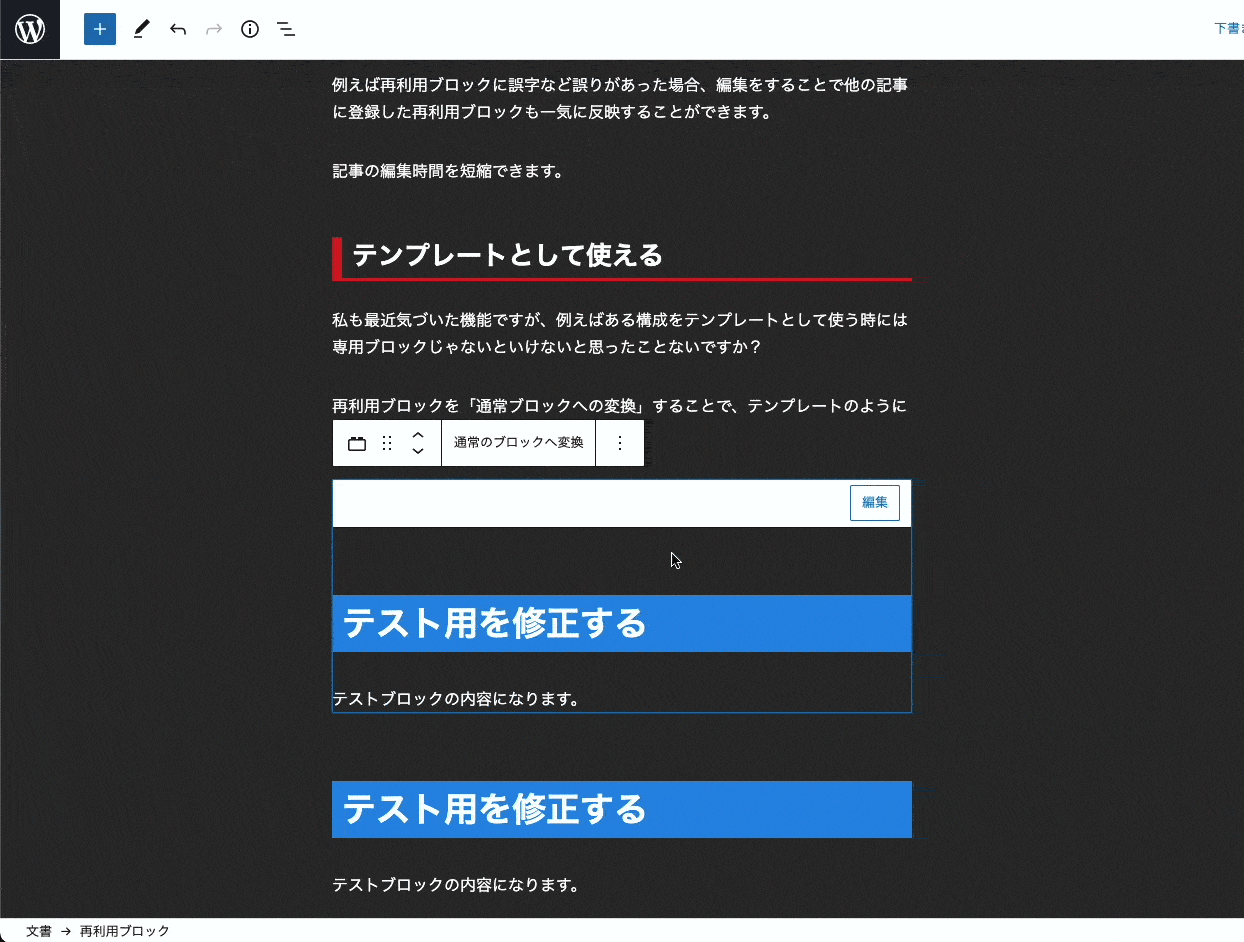Select the pencil Tools icon
1244x942 pixels.
[x=140, y=29]
